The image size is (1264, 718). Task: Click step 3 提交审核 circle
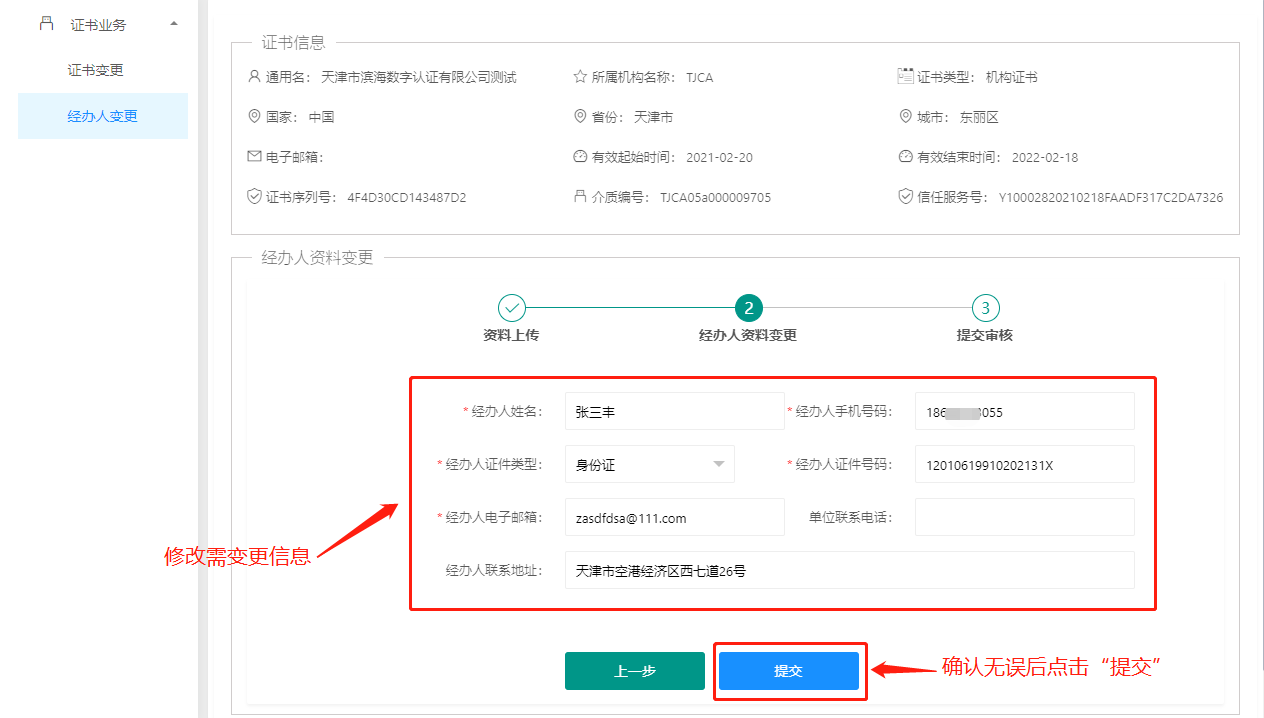pyautogui.click(x=985, y=308)
